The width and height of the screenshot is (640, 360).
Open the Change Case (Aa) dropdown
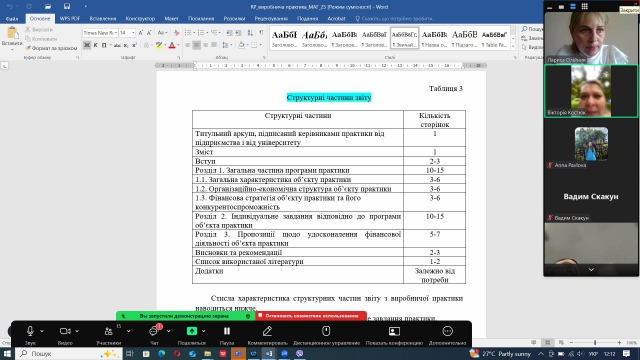click(162, 33)
